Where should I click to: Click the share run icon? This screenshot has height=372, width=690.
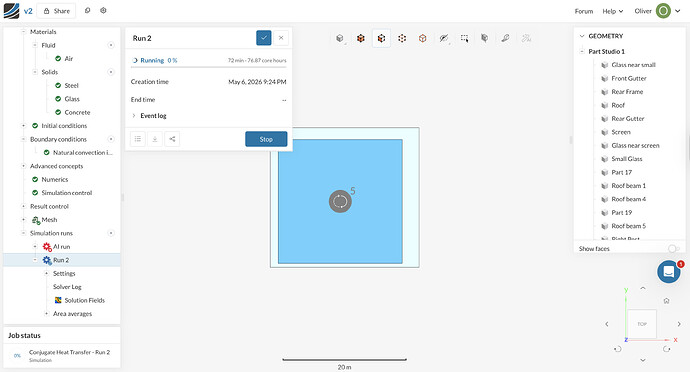coord(172,139)
